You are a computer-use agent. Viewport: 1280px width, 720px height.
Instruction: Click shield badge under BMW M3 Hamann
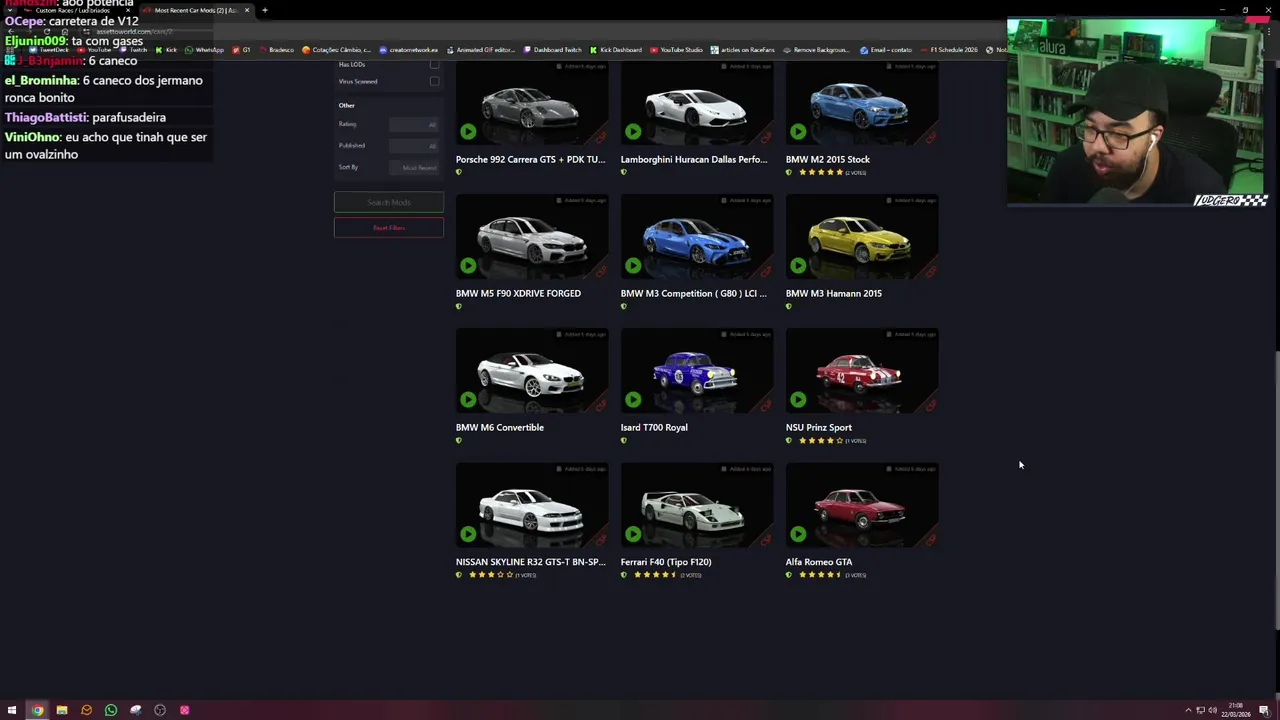pyautogui.click(x=789, y=306)
